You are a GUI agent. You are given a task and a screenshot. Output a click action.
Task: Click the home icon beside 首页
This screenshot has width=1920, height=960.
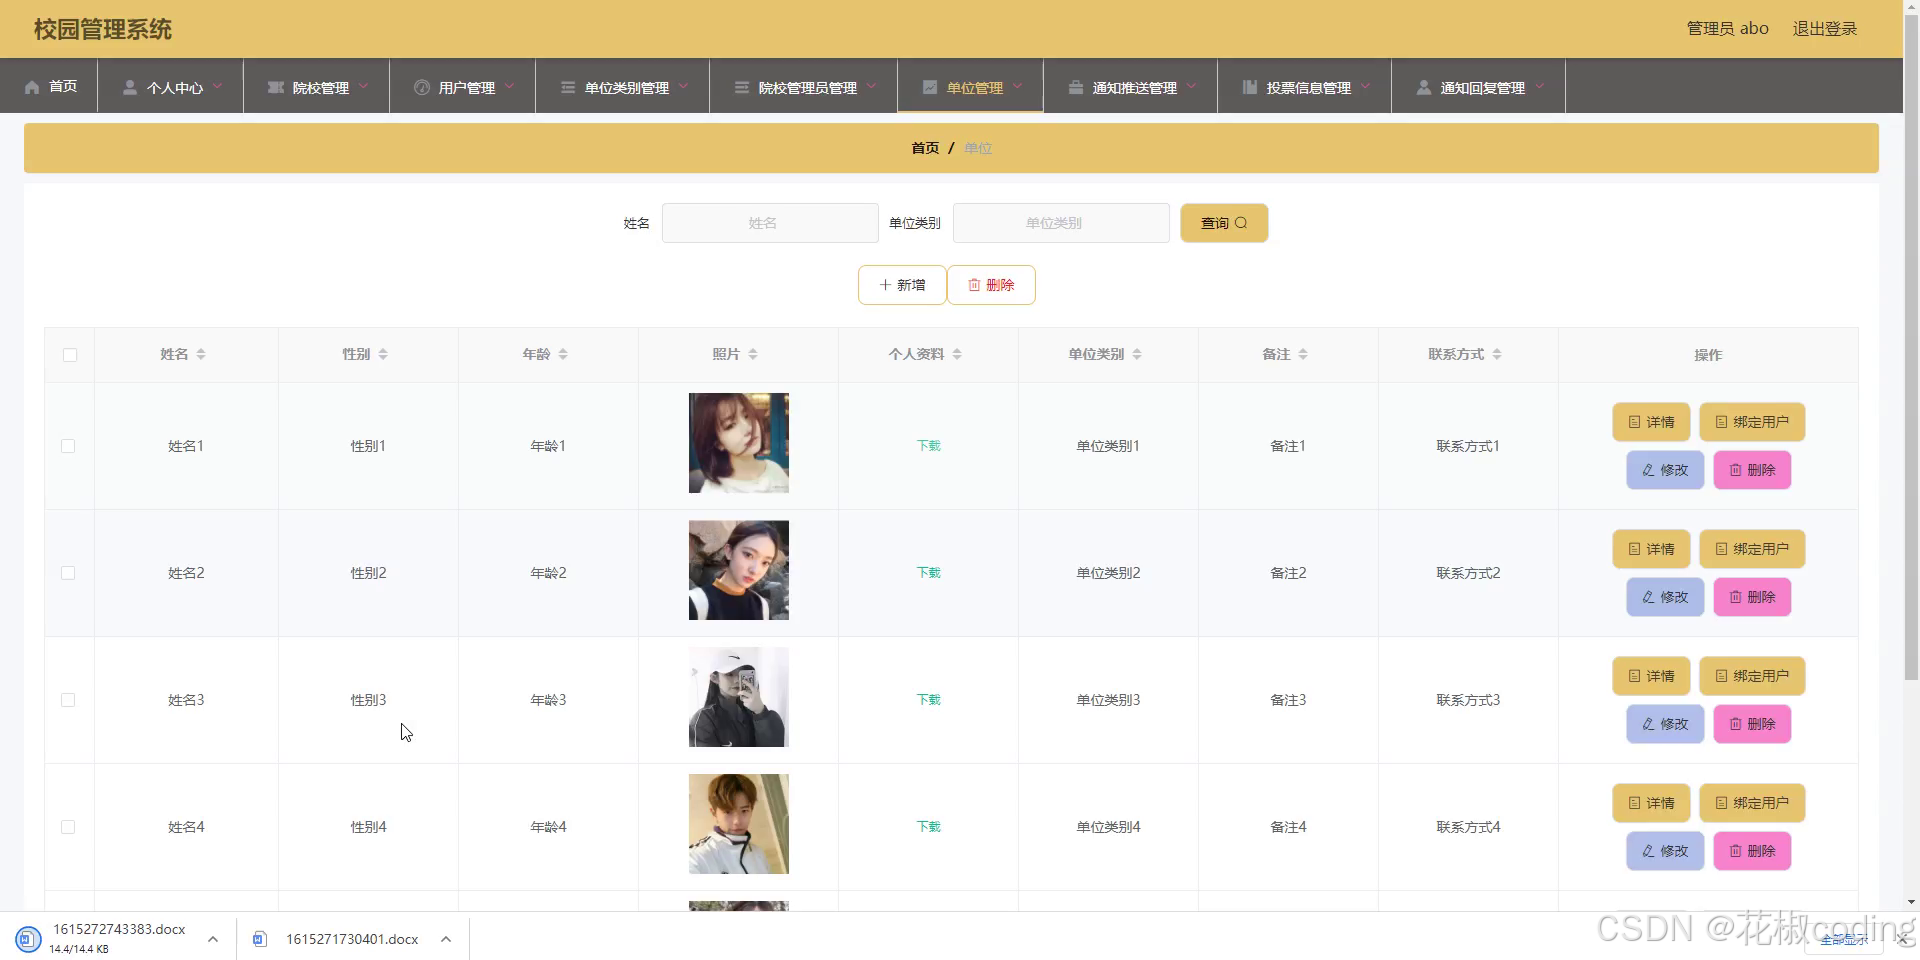coord(32,87)
